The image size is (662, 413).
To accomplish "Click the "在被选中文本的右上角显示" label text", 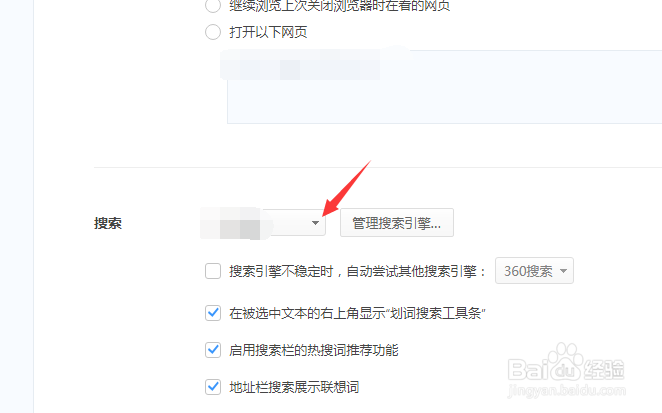I will click(307, 313).
